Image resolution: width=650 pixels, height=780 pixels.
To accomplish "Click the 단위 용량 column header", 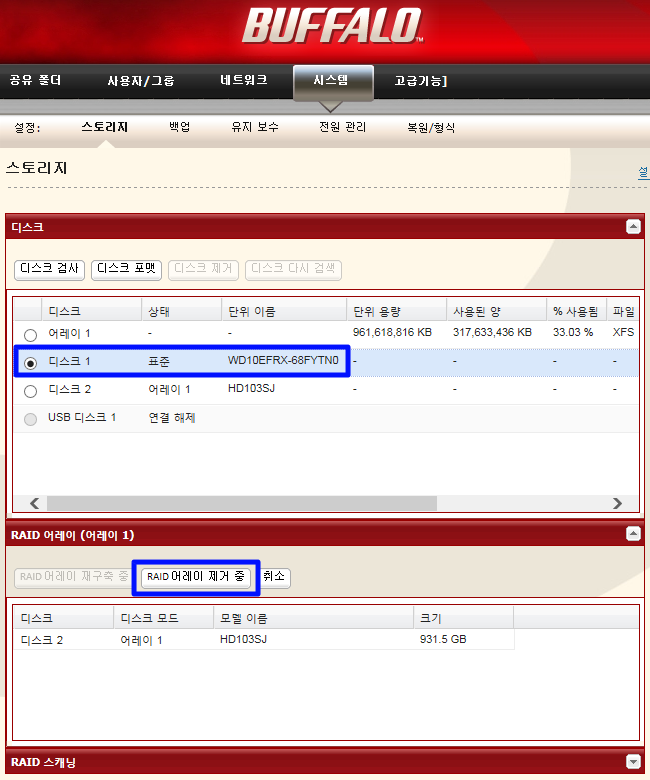I will coord(396,311).
